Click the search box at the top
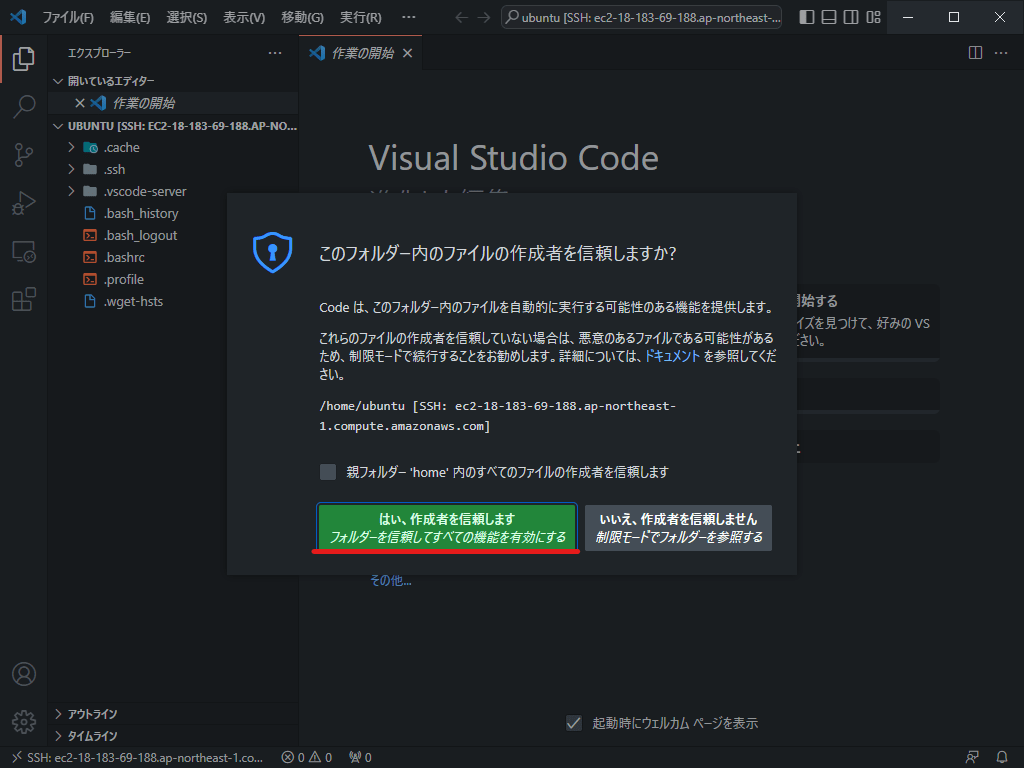The width and height of the screenshot is (1024, 768). point(640,17)
